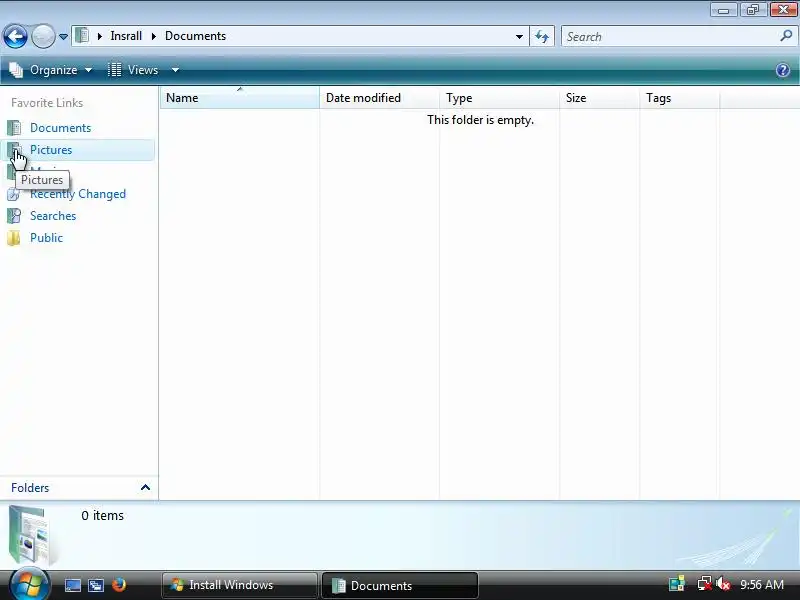The image size is (800, 600).
Task: Open the Organize menu
Action: coord(51,70)
